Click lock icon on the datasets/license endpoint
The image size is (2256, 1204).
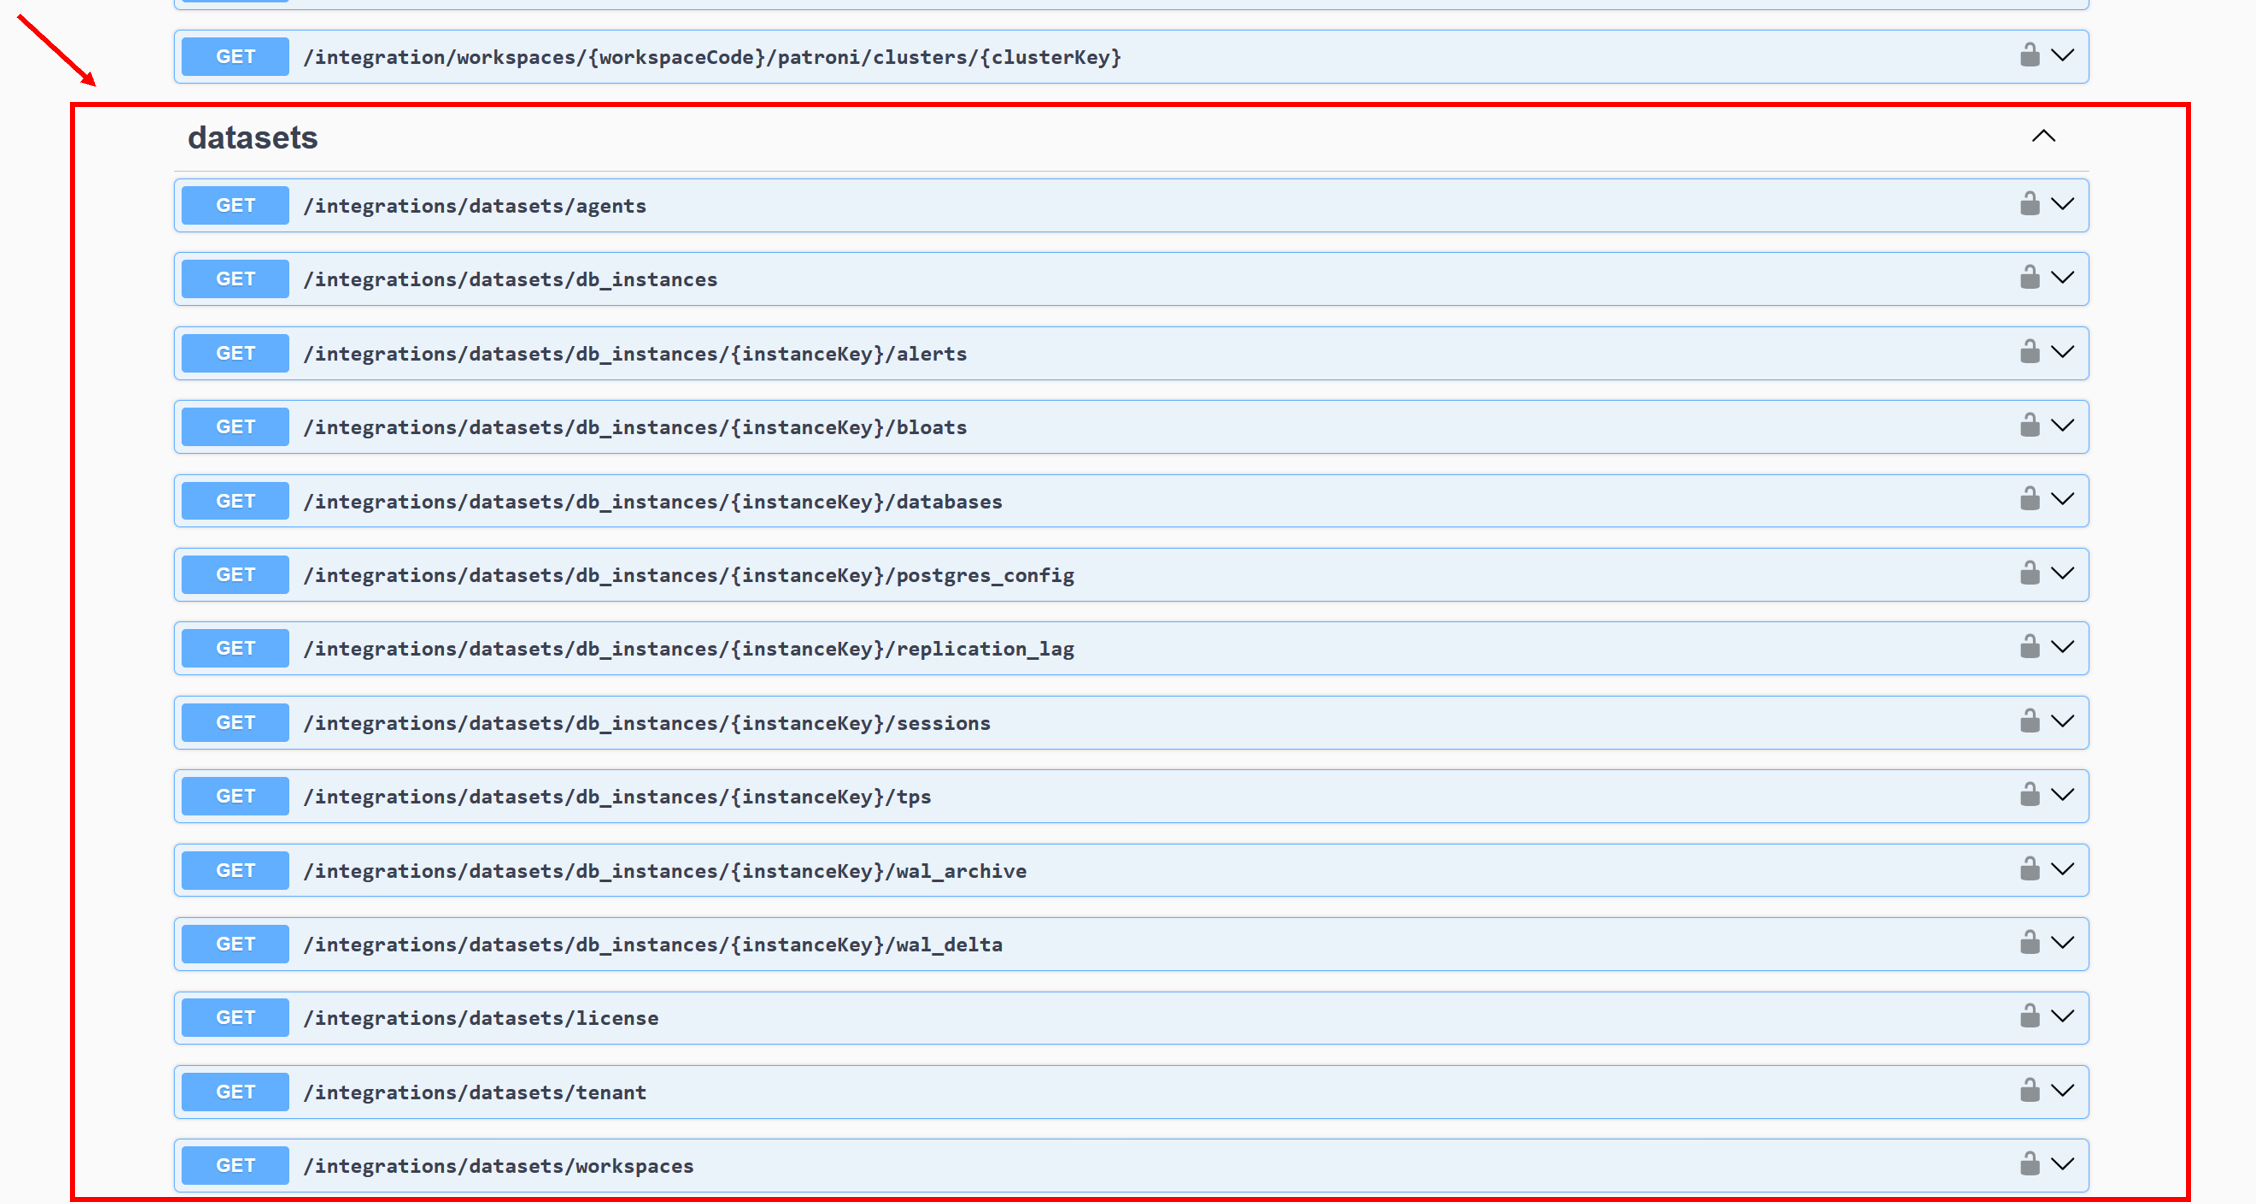click(x=2029, y=1017)
